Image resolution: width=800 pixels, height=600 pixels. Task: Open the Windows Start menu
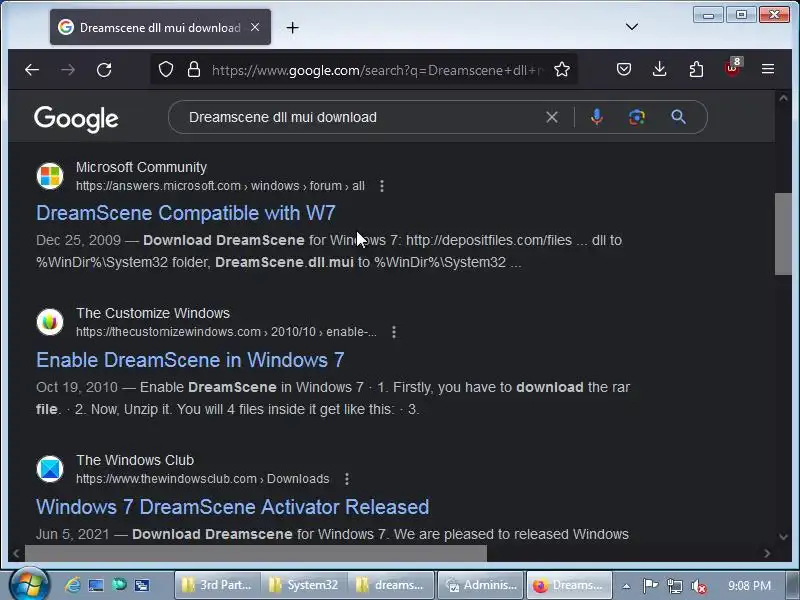(29, 585)
